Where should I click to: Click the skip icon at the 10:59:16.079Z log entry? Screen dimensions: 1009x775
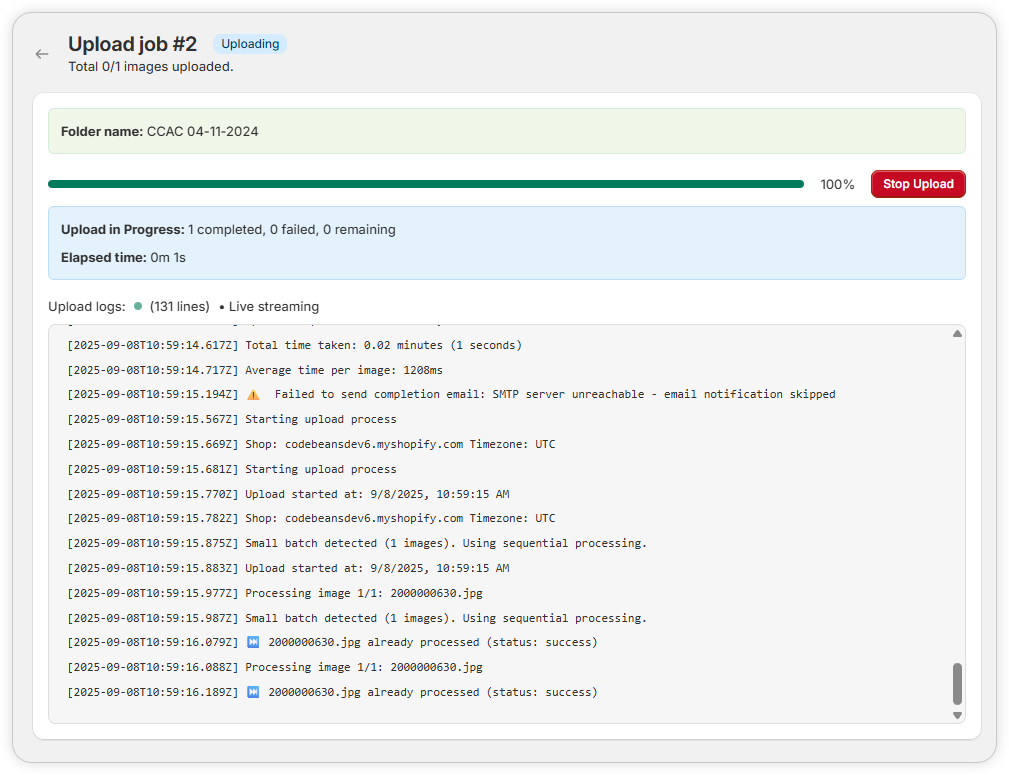(x=253, y=642)
